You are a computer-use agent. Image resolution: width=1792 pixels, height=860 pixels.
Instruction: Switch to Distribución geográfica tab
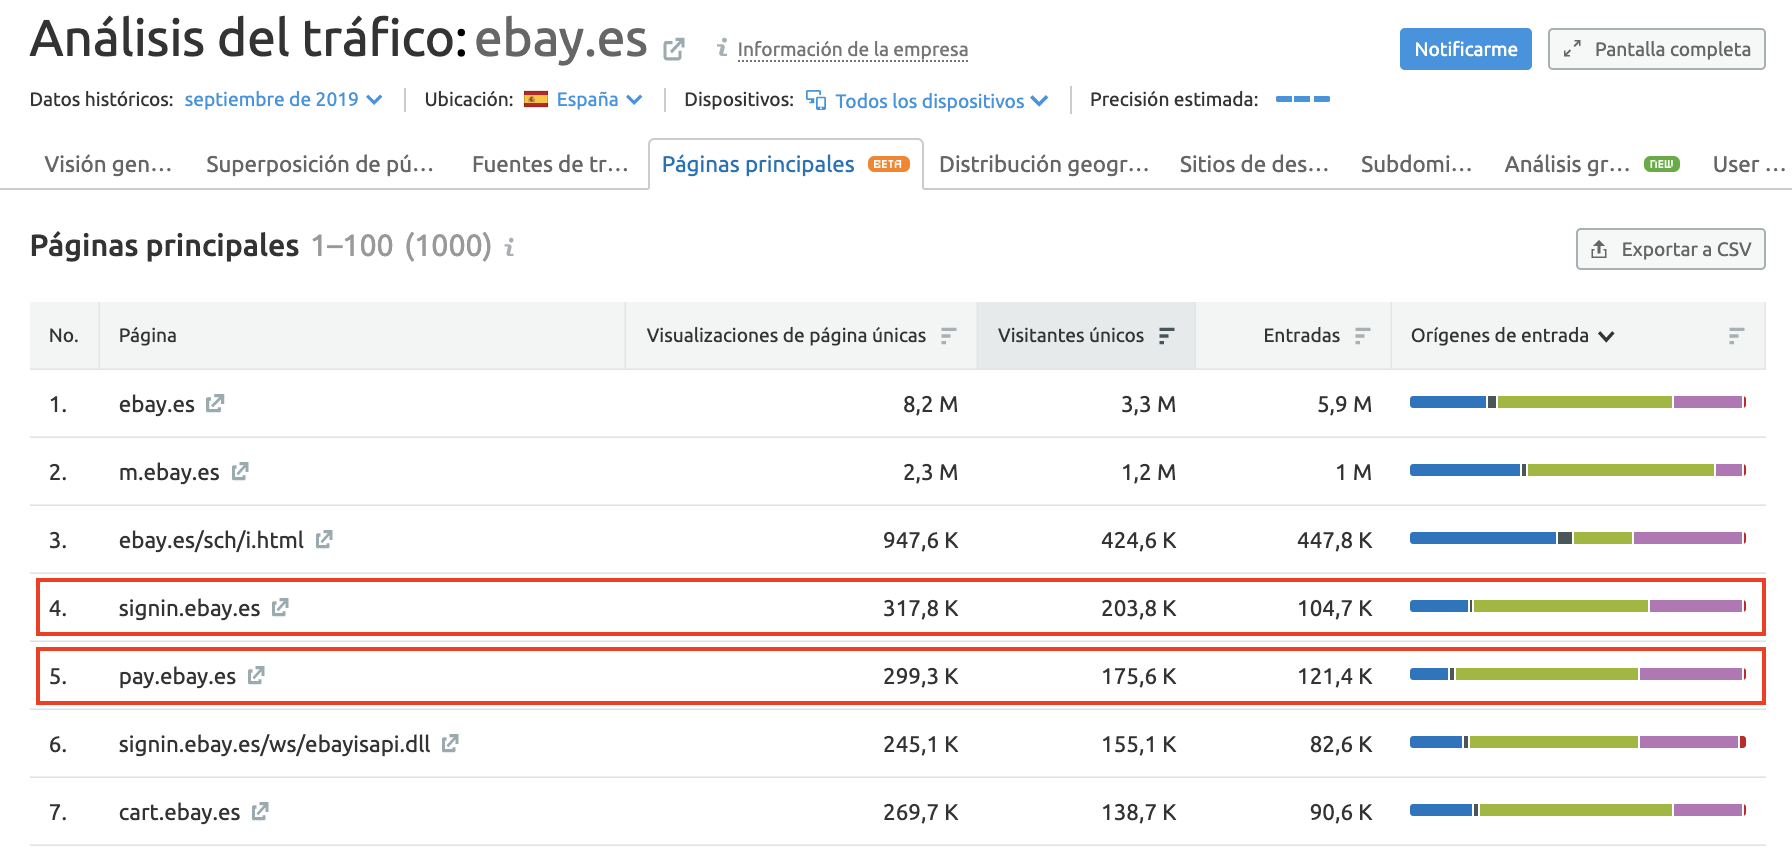[x=1044, y=164]
